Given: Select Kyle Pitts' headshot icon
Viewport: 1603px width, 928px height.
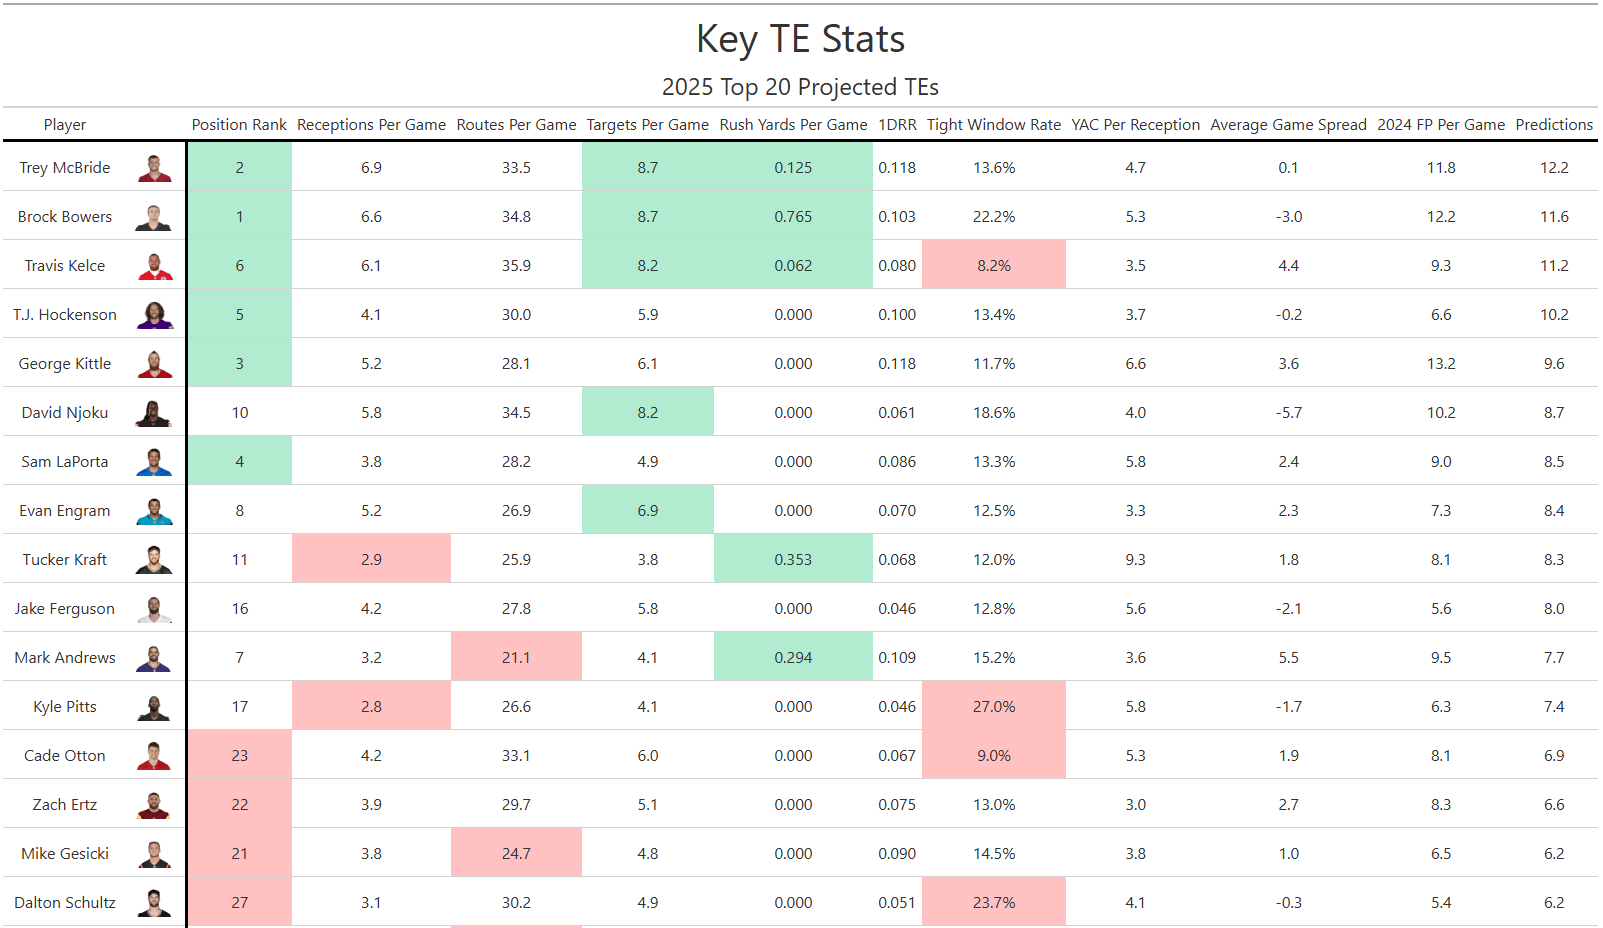Looking at the screenshot, I should (154, 707).
